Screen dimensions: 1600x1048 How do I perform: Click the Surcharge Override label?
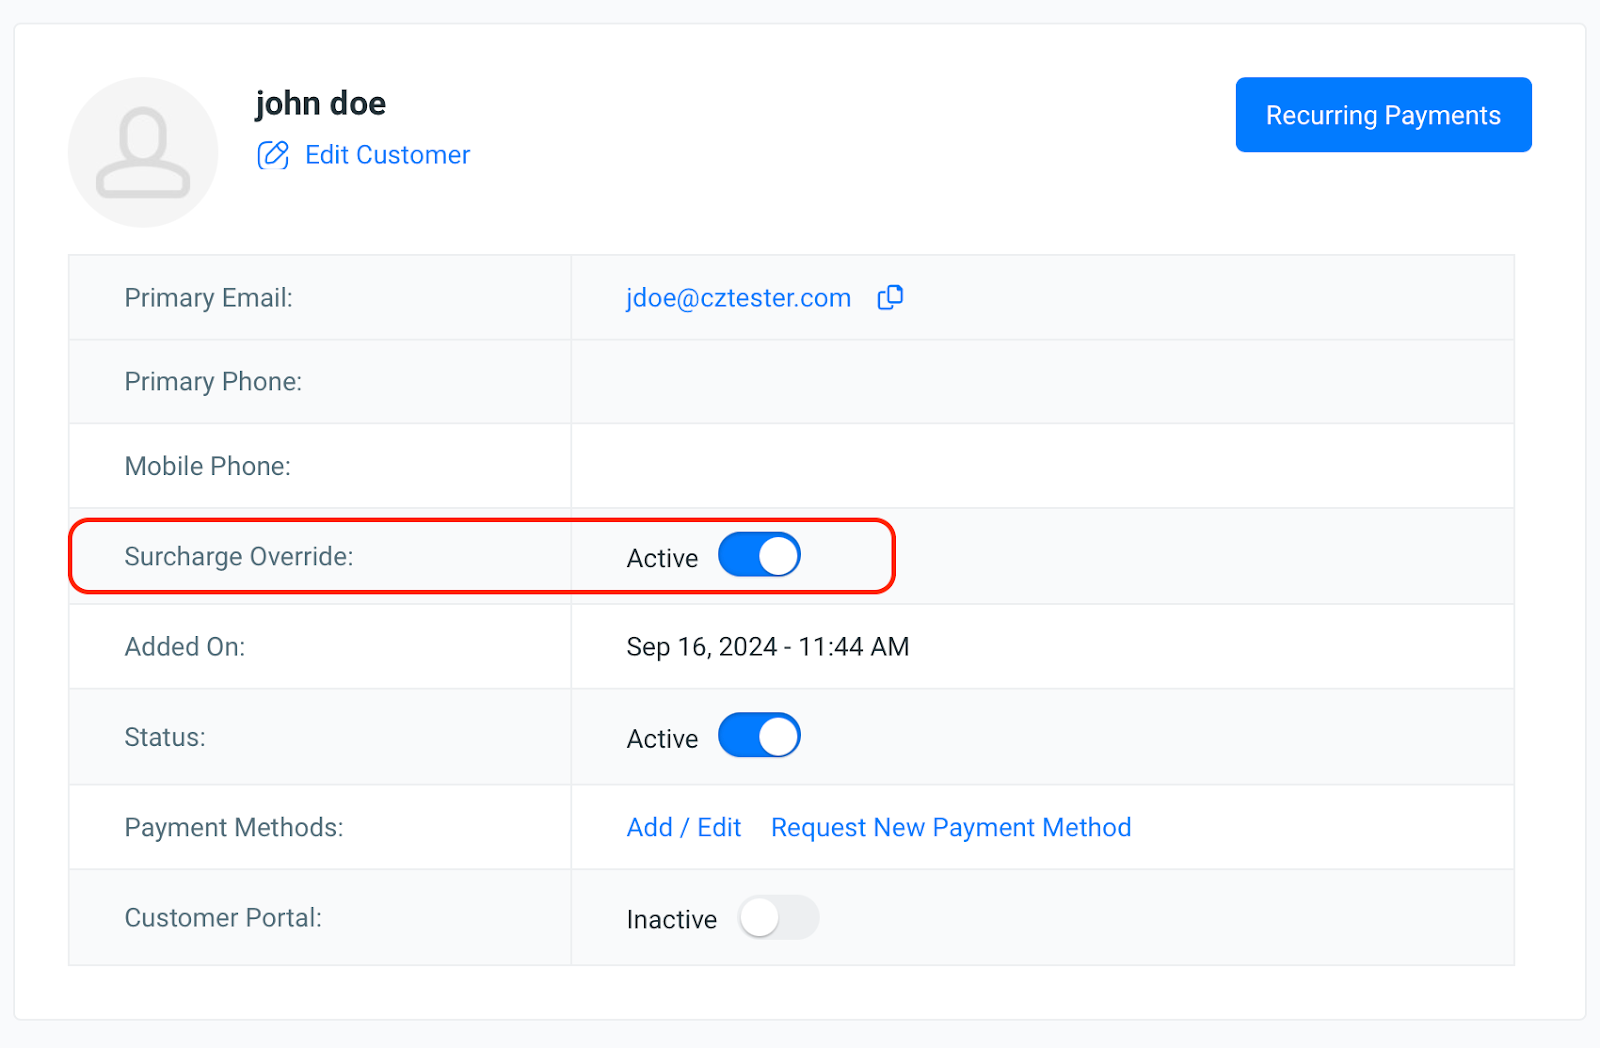pyautogui.click(x=239, y=556)
